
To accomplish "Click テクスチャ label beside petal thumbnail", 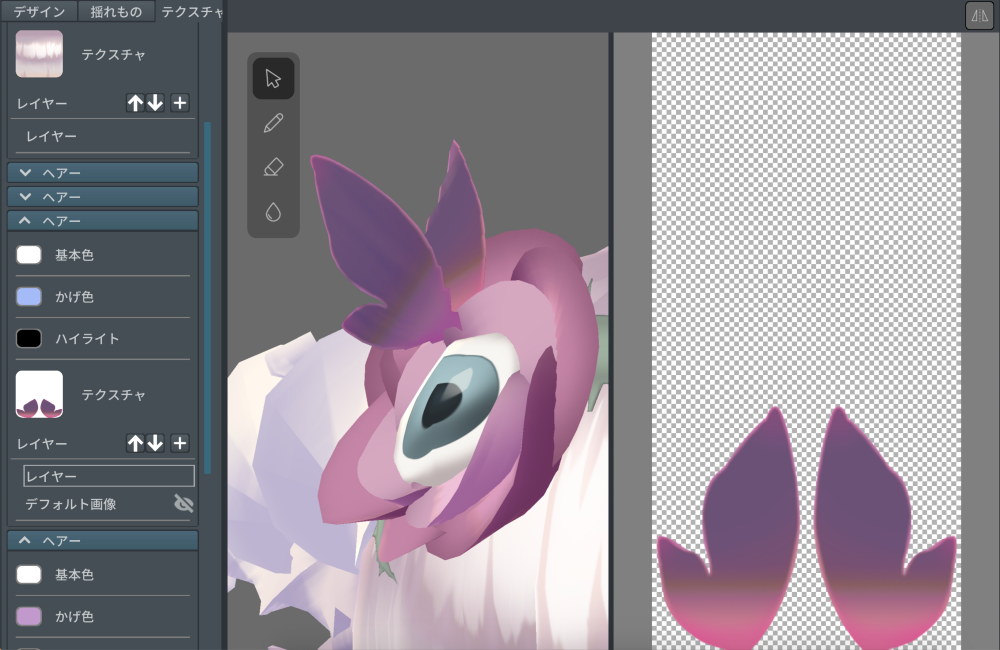I will [114, 395].
